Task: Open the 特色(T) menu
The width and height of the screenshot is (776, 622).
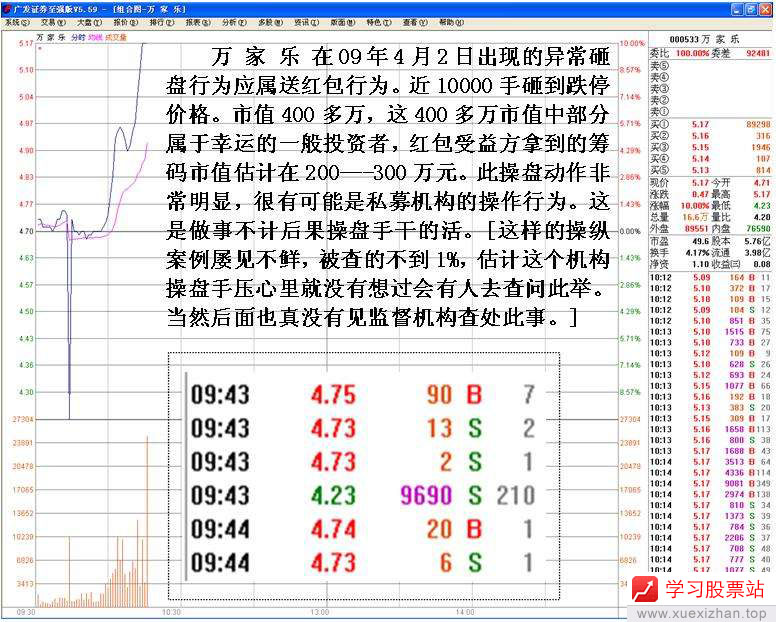Action: pyautogui.click(x=379, y=23)
